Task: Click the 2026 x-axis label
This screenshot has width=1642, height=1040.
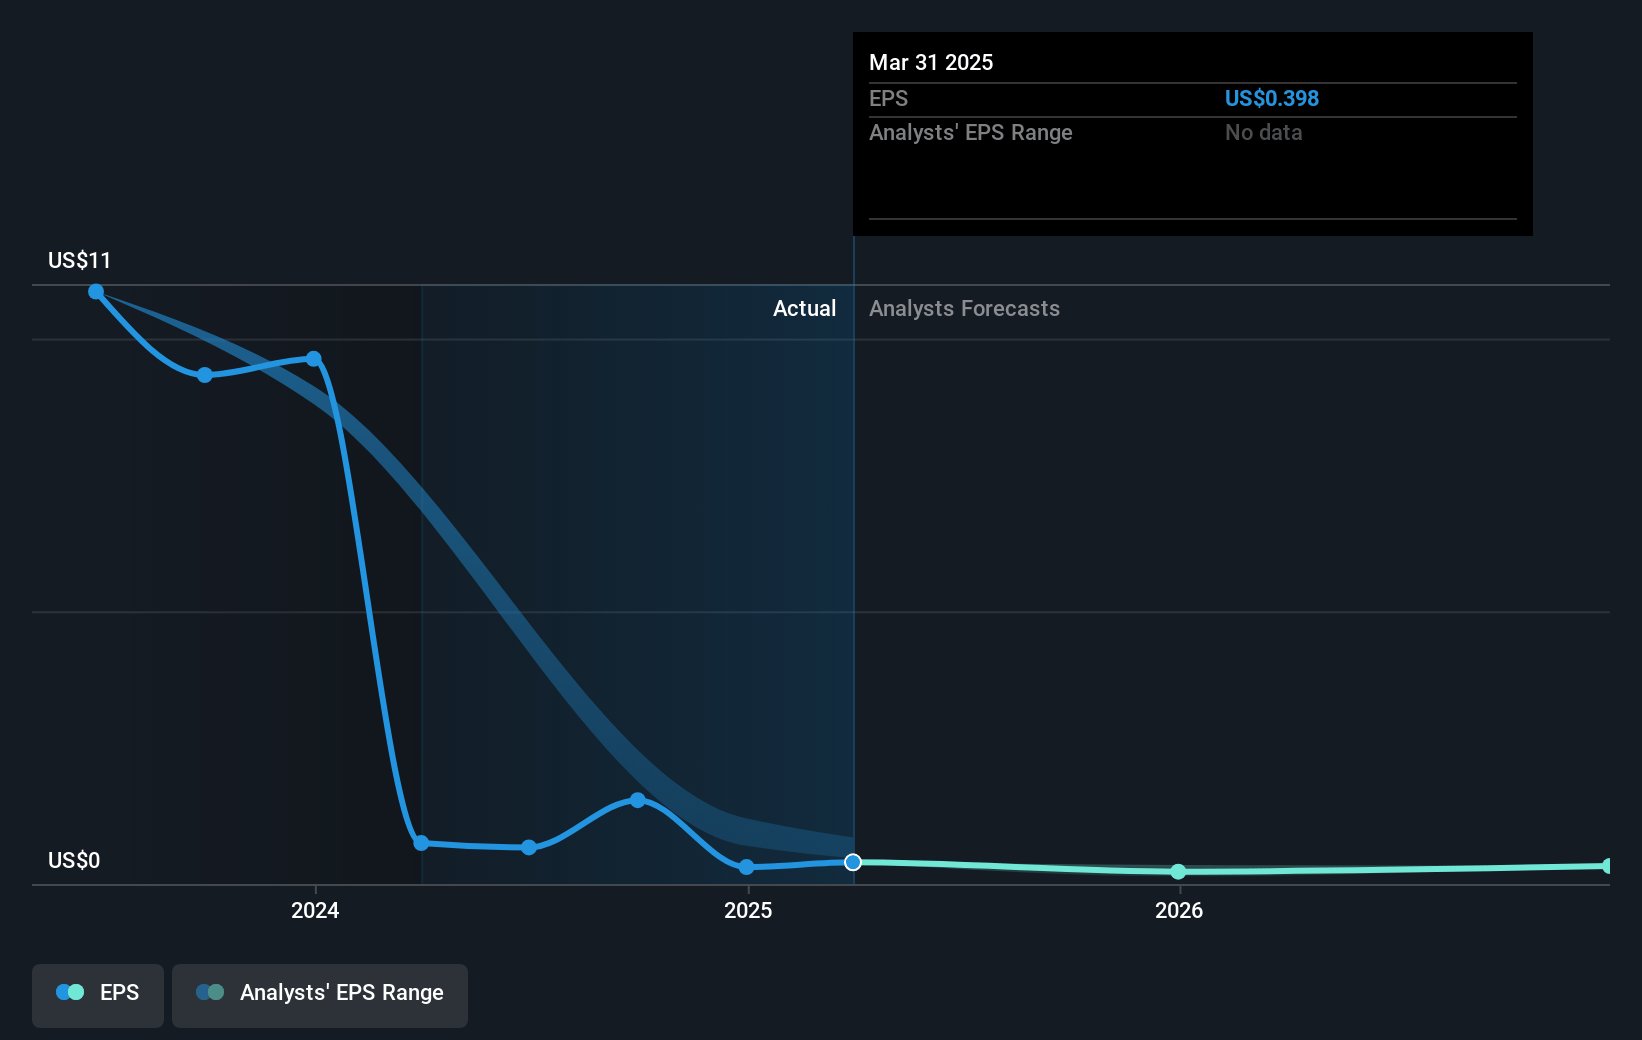Action: pyautogui.click(x=1179, y=910)
